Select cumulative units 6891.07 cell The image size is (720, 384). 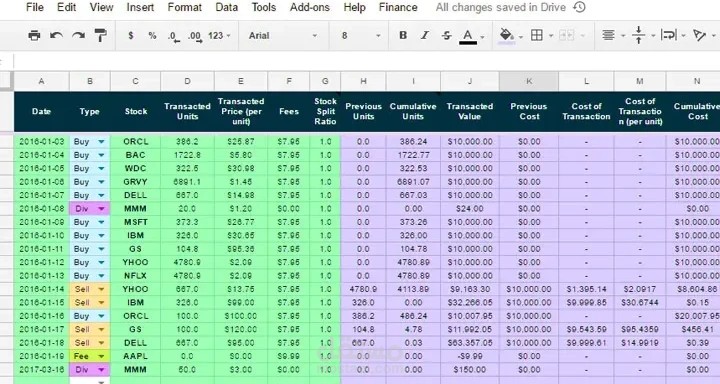pos(413,182)
